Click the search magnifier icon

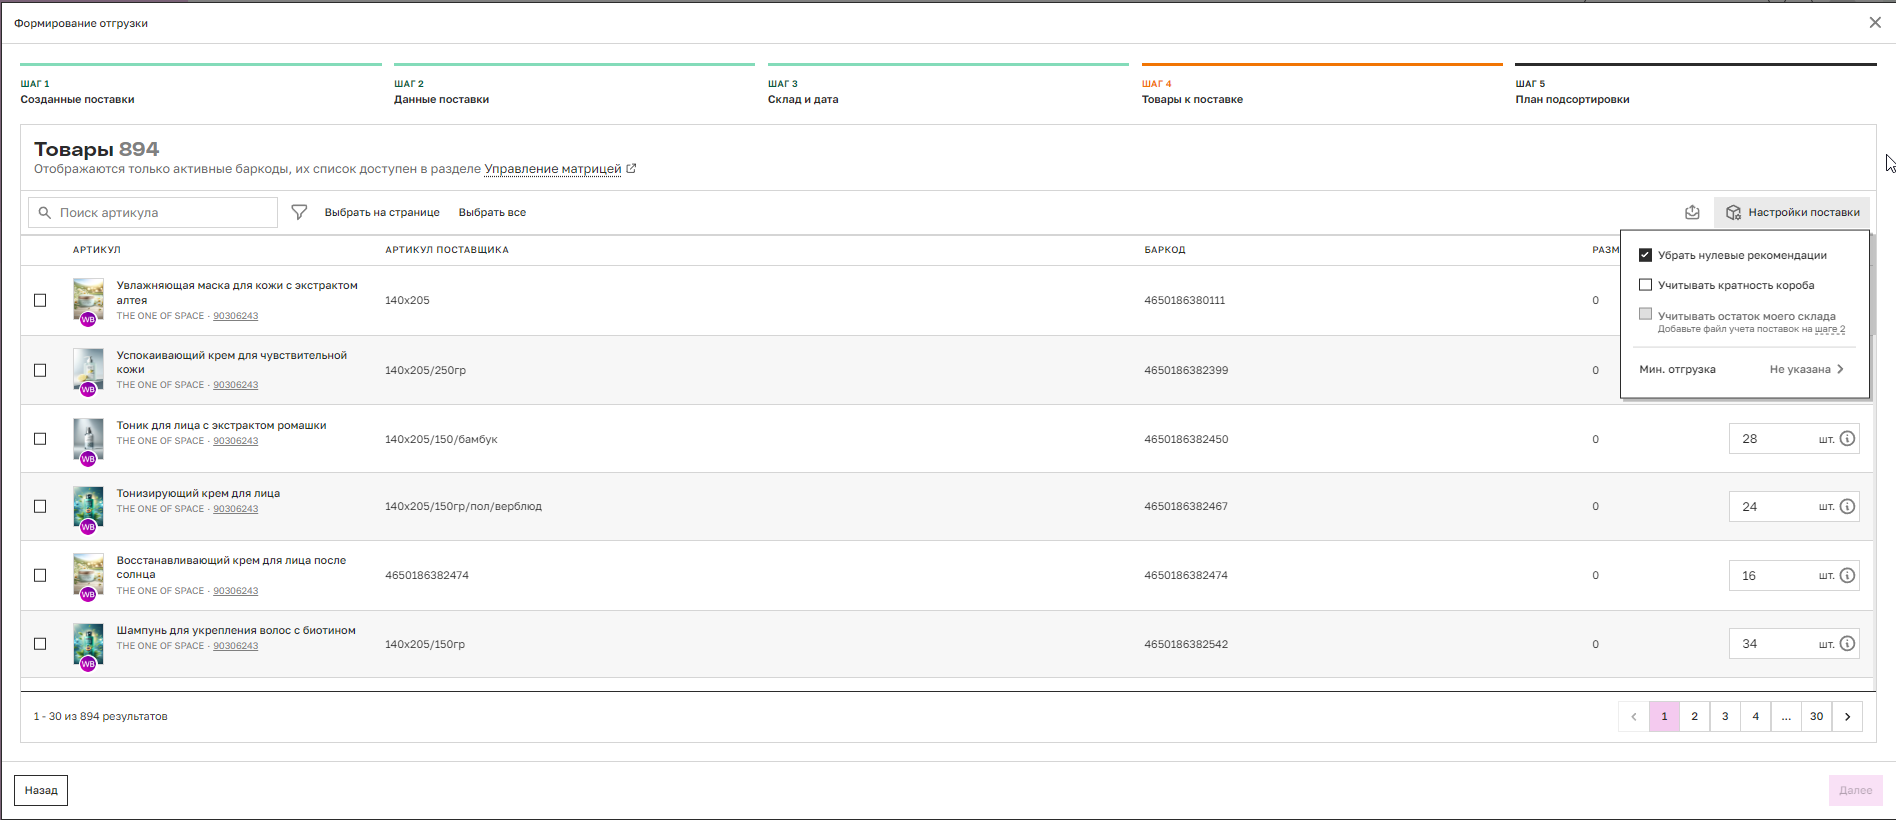tap(45, 212)
